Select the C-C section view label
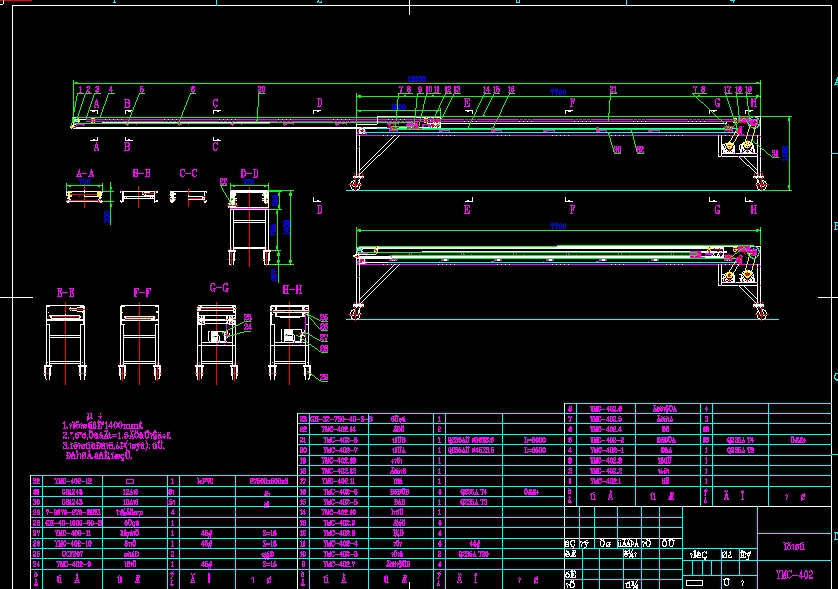The width and height of the screenshot is (838, 589). coord(188,173)
